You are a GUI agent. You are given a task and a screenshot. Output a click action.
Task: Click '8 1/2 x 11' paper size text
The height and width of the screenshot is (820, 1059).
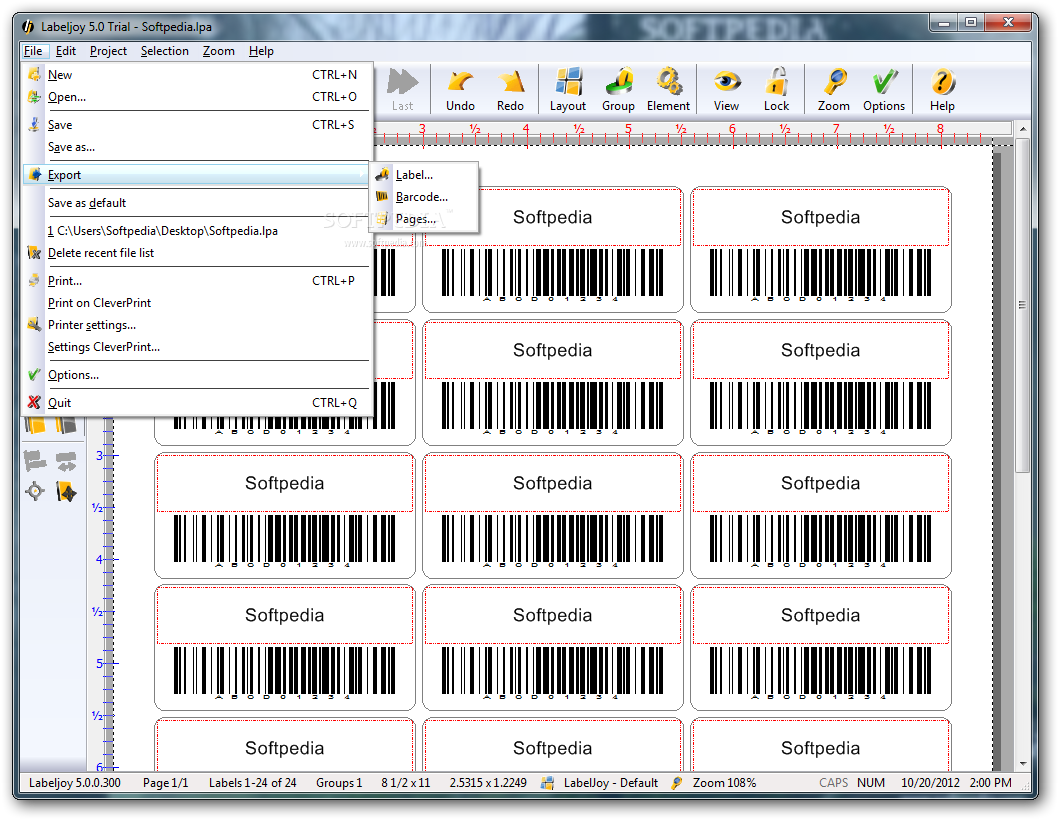coord(405,783)
